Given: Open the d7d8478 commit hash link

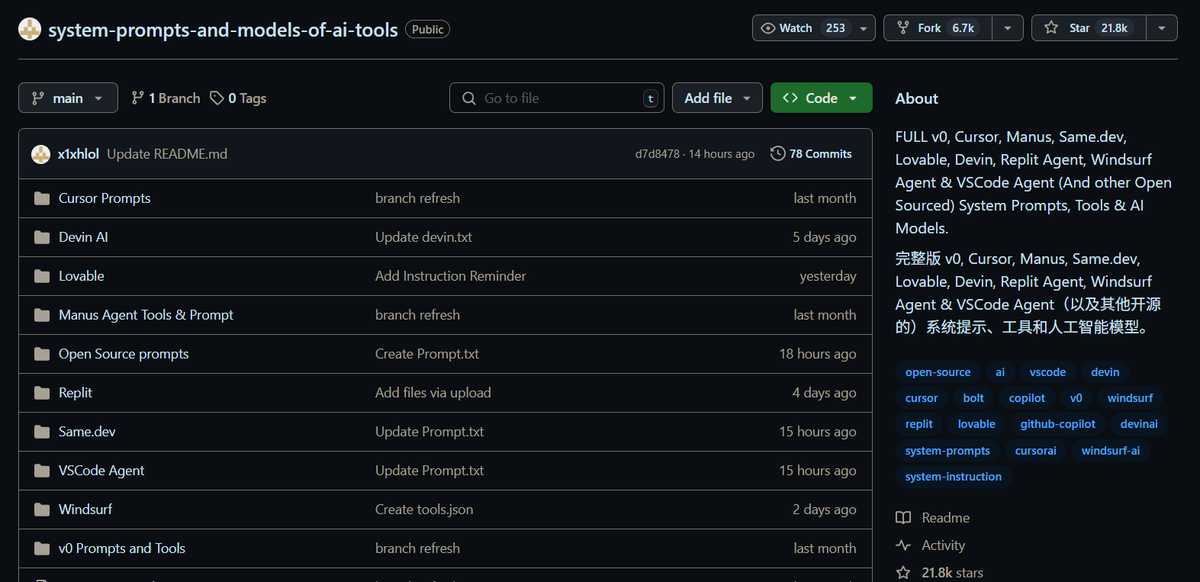Looking at the screenshot, I should [657, 154].
